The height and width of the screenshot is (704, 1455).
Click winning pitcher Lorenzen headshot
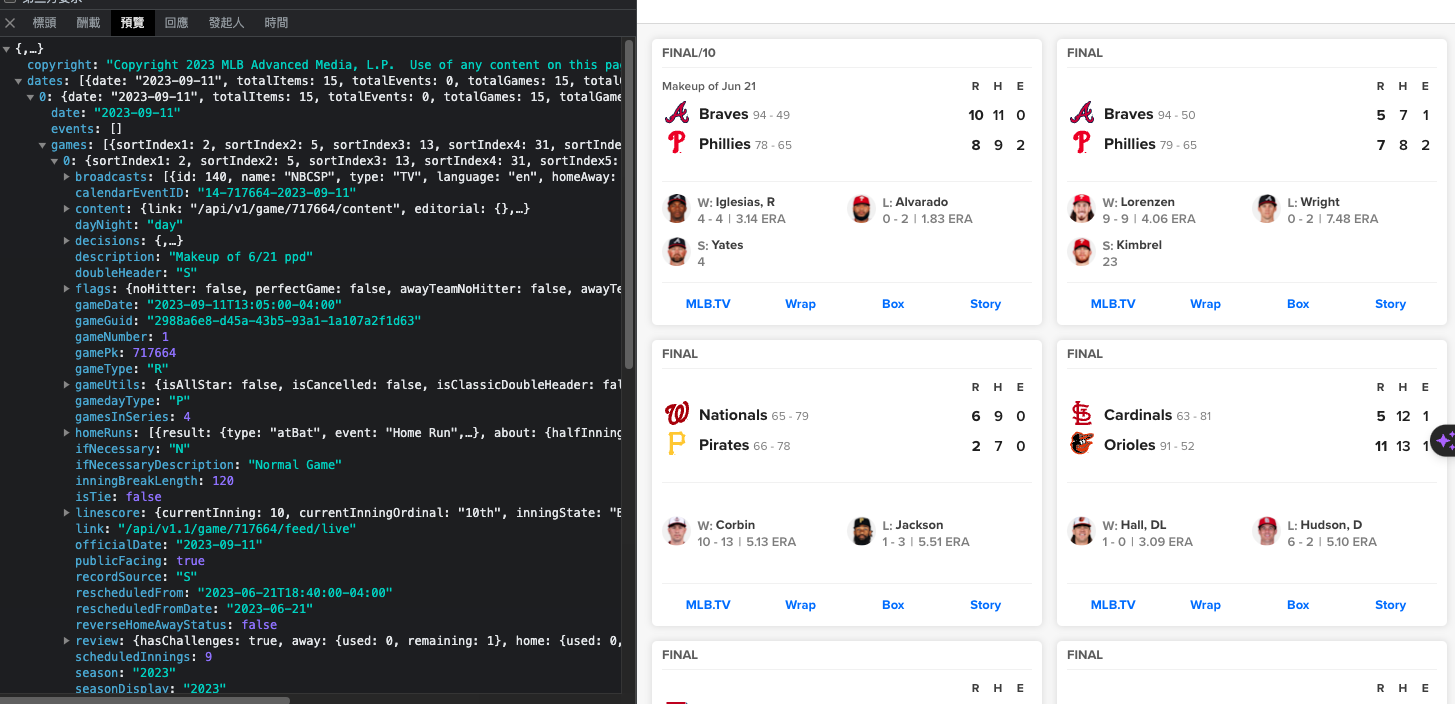point(1082,208)
